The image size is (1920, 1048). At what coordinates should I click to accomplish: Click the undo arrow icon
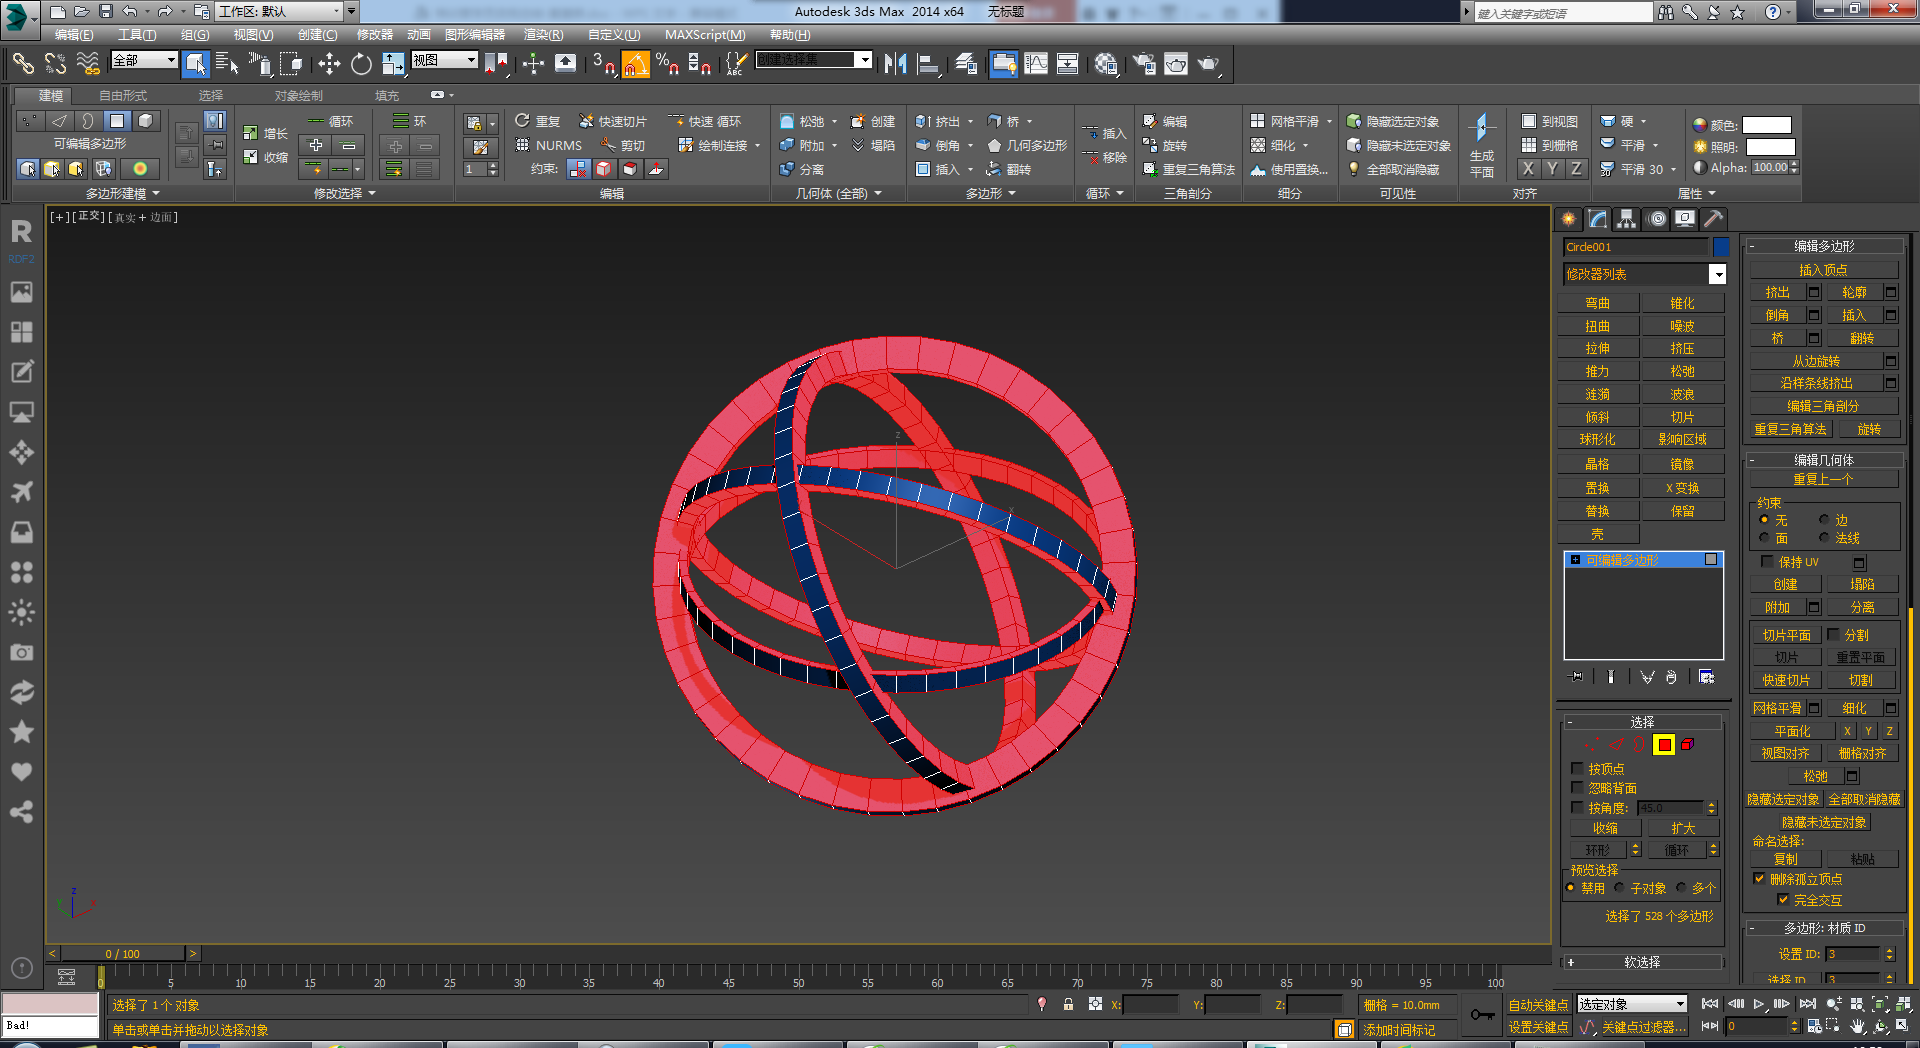(x=130, y=12)
